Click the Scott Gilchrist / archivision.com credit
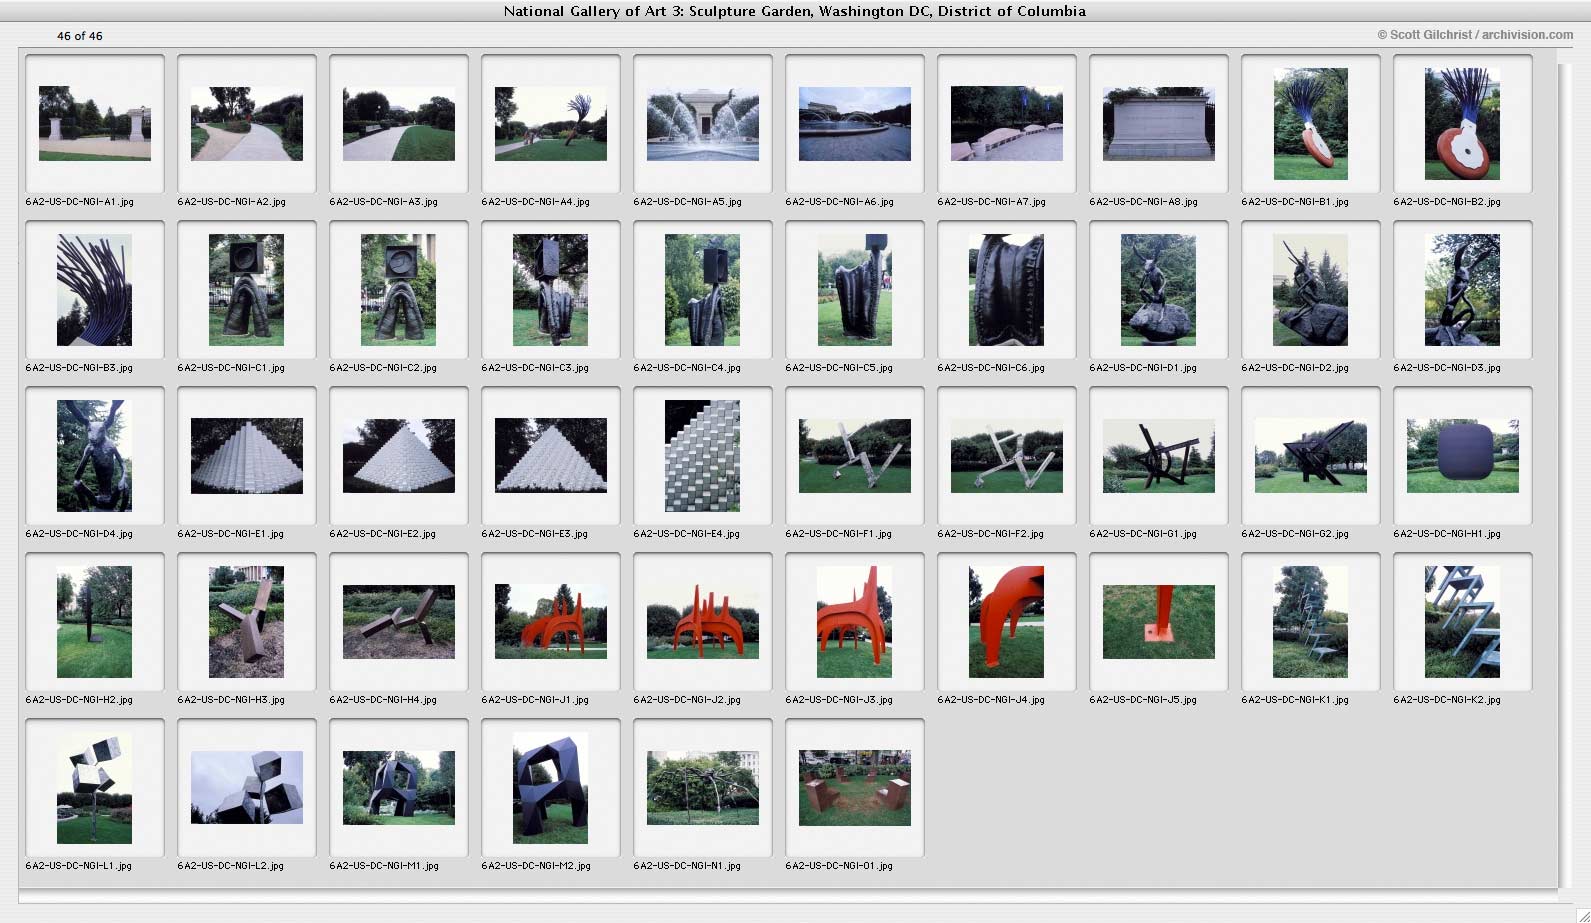Image resolution: width=1591 pixels, height=923 pixels. [x=1475, y=35]
